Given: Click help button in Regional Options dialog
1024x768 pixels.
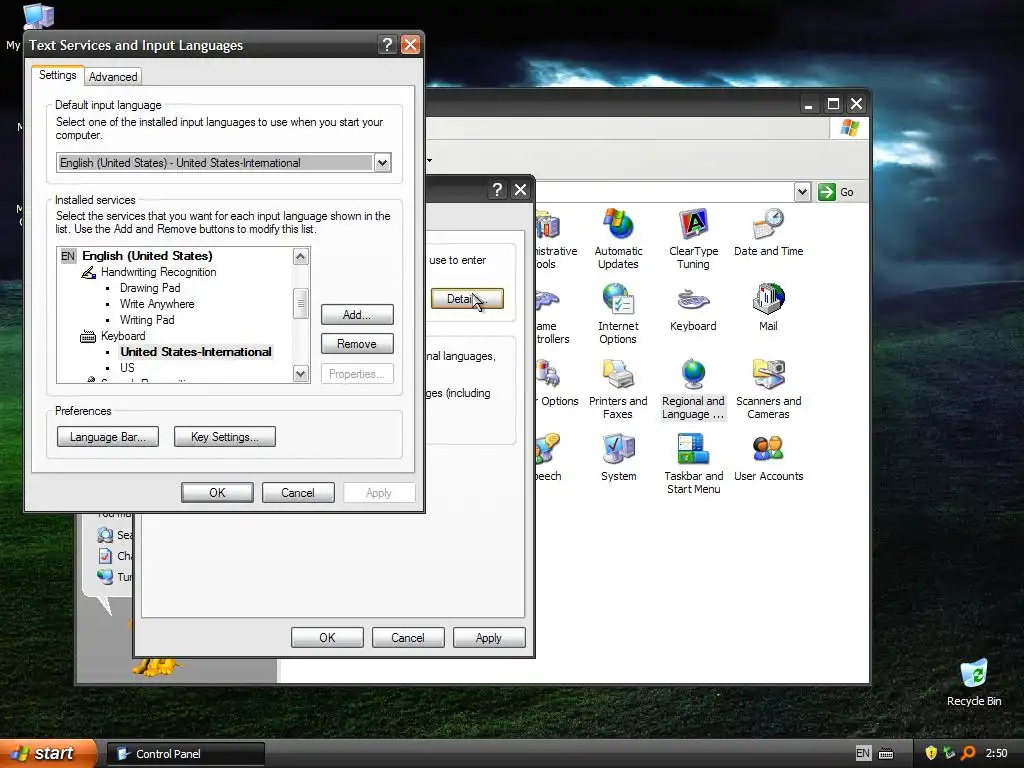Looking at the screenshot, I should coord(498,189).
